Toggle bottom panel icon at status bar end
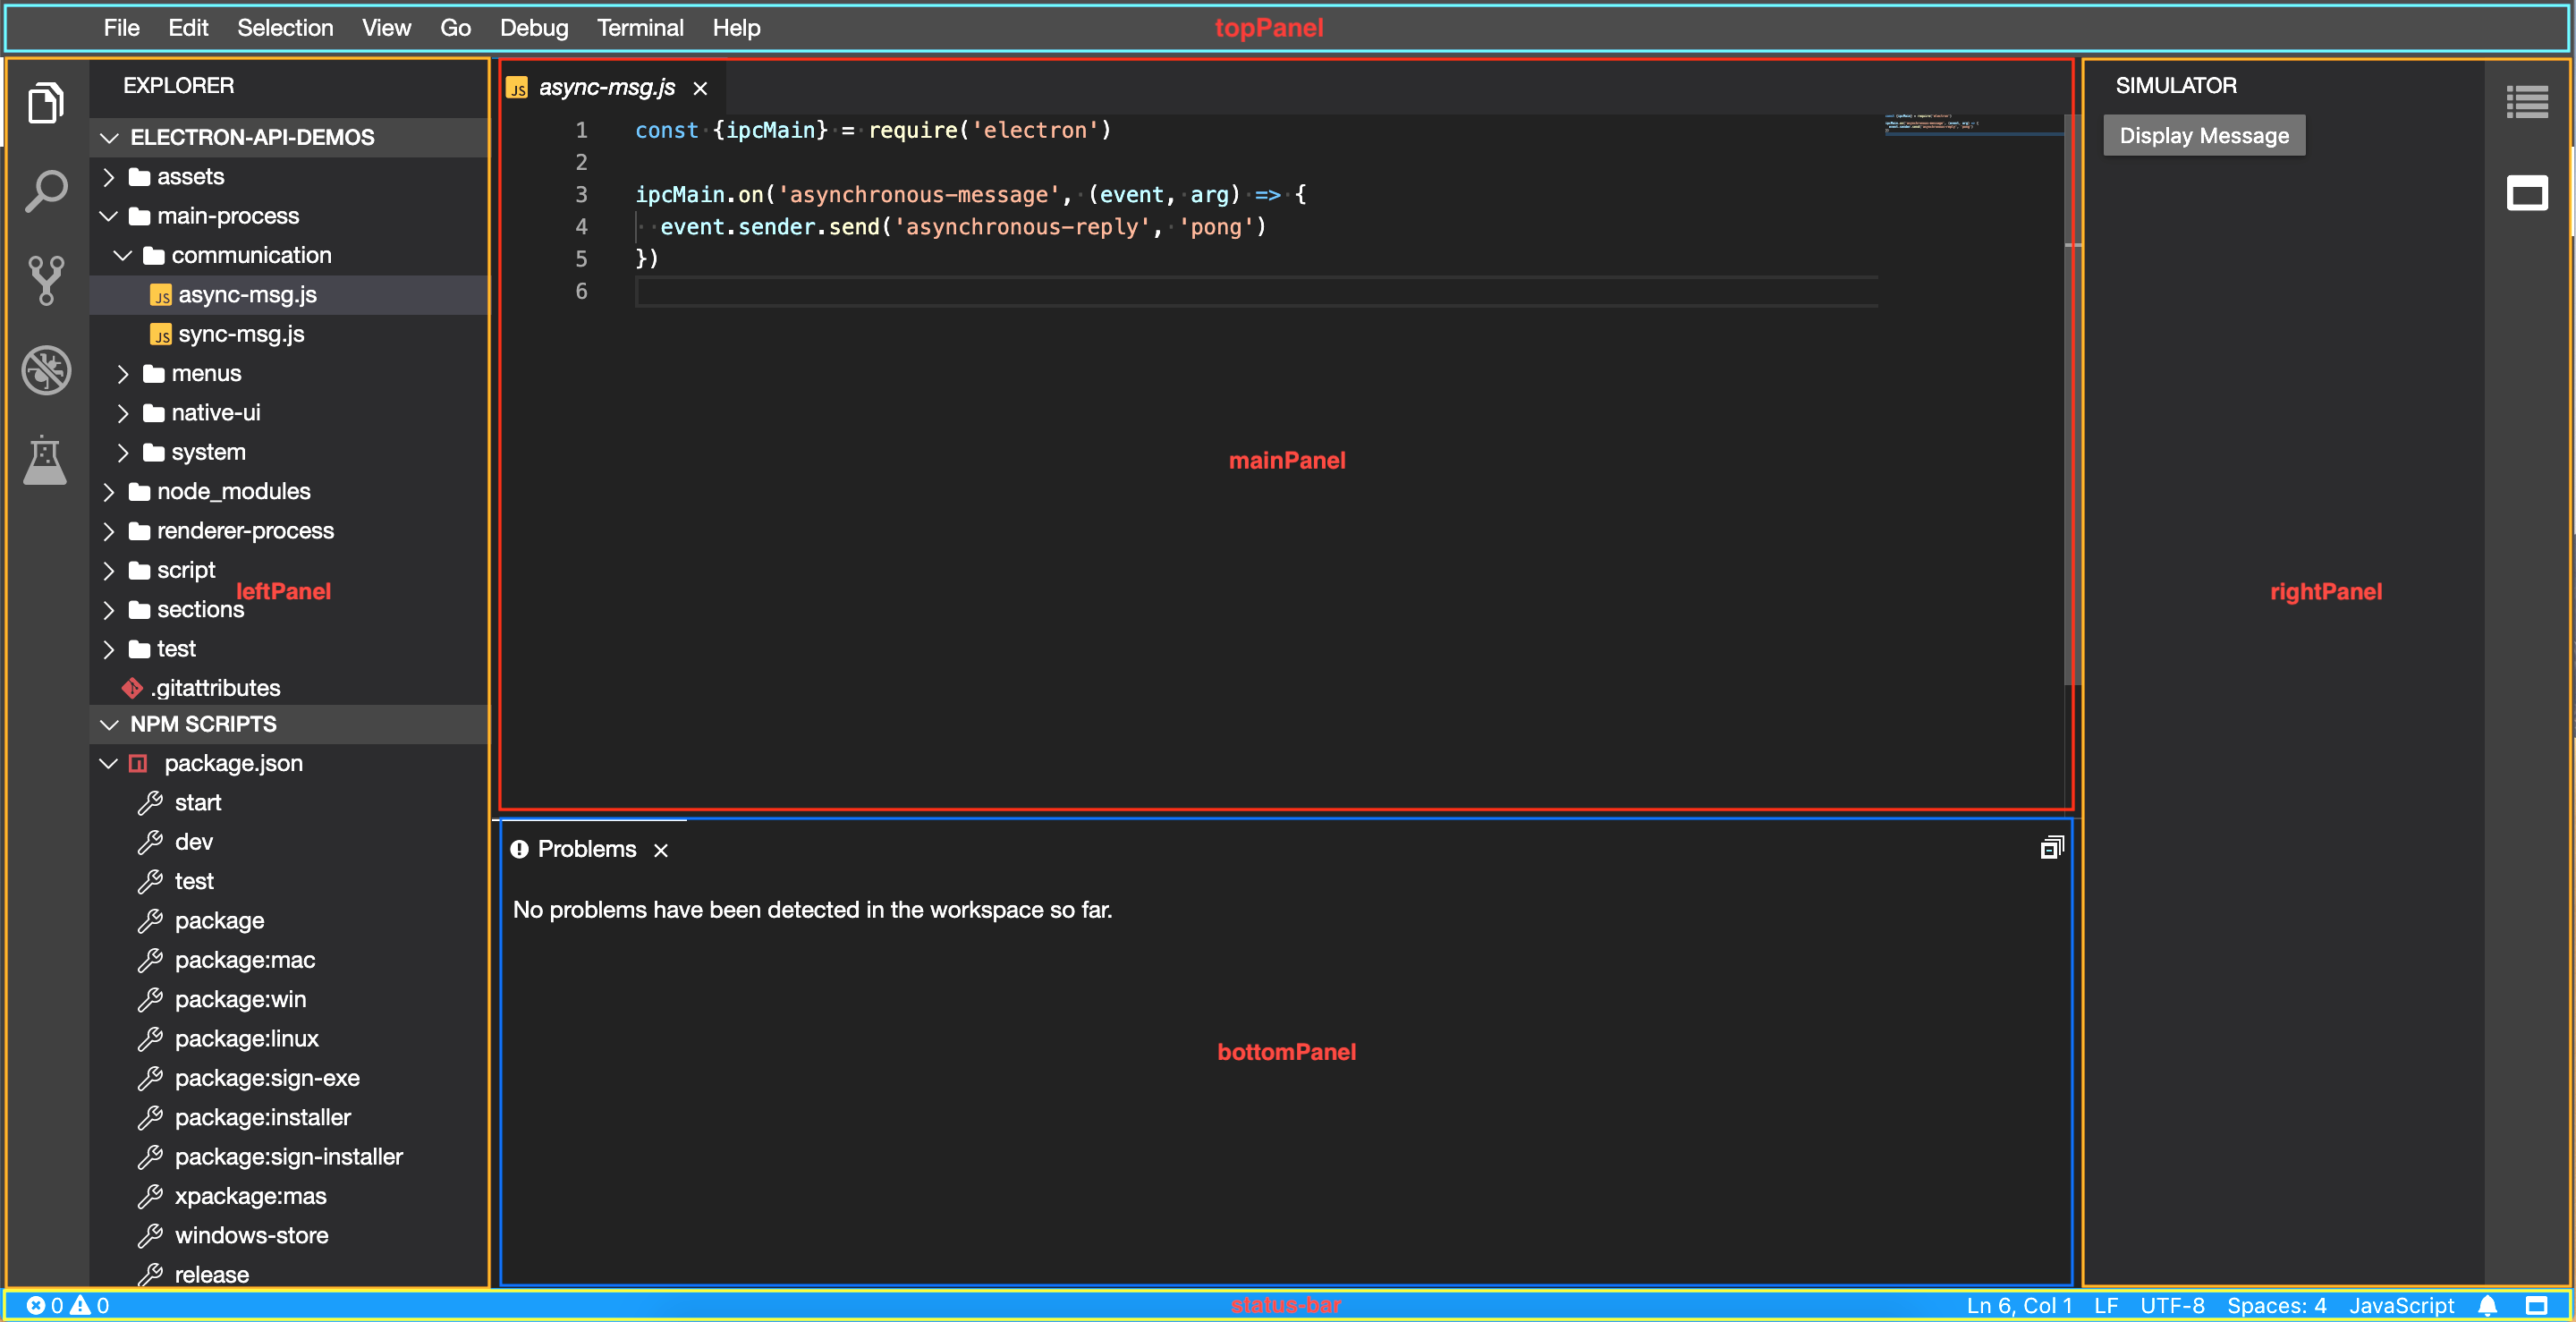This screenshot has width=2576, height=1322. tap(2536, 1305)
